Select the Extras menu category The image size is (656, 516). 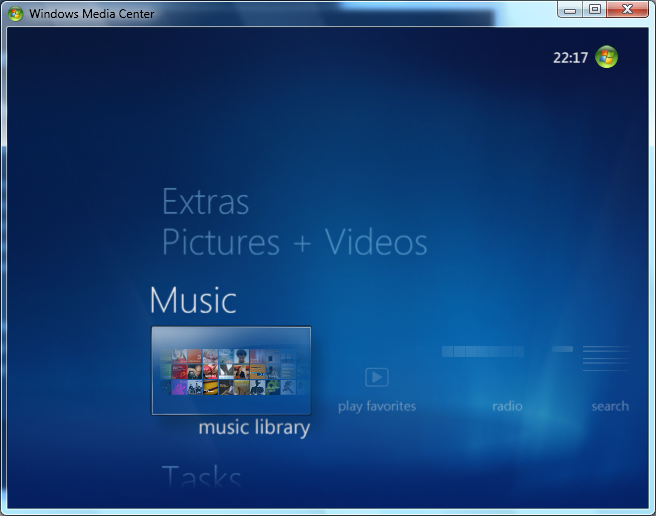(205, 202)
